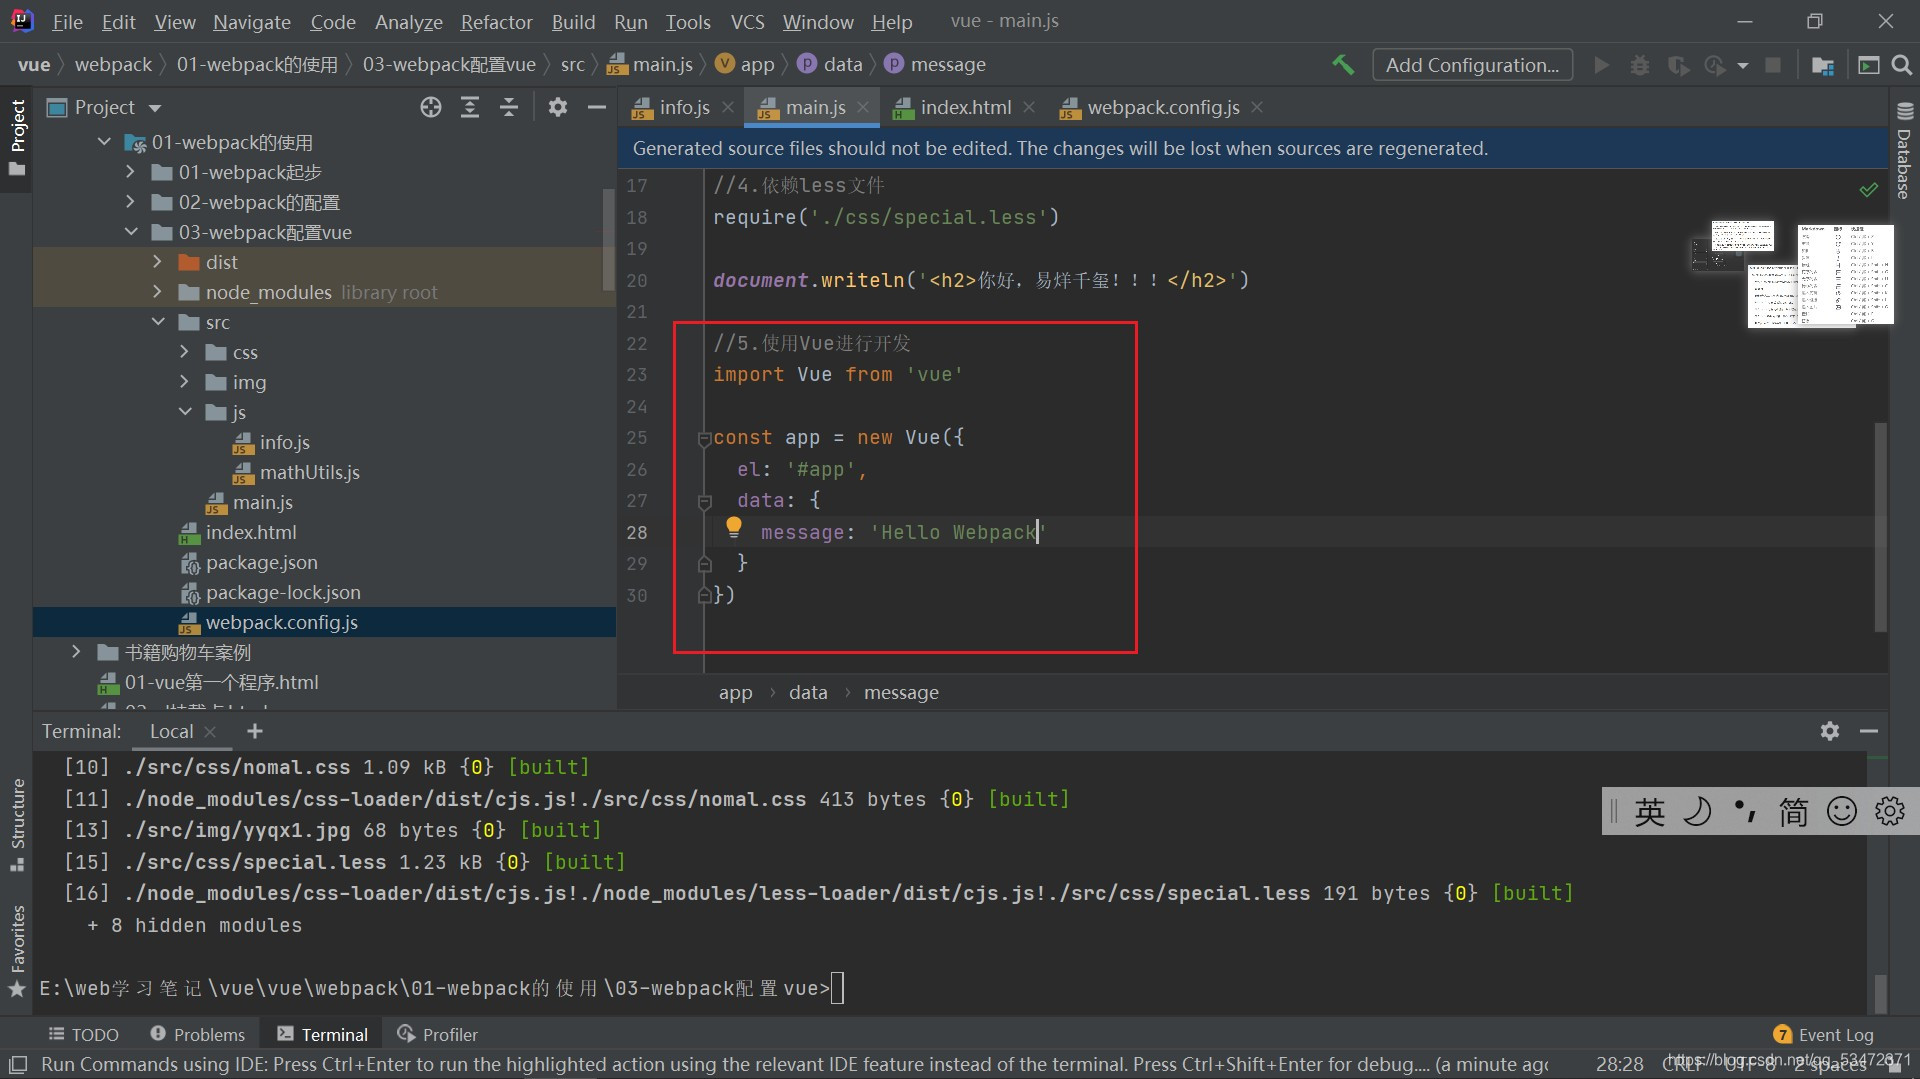The height and width of the screenshot is (1079, 1920).
Task: Click the Debug bug icon
Action: tap(1640, 65)
